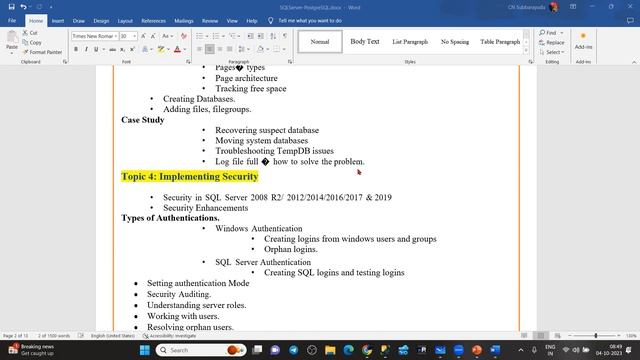Switch to Print Layout view in status bar
Image resolution: width=640 pixels, height=360 pixels.
[541, 336]
